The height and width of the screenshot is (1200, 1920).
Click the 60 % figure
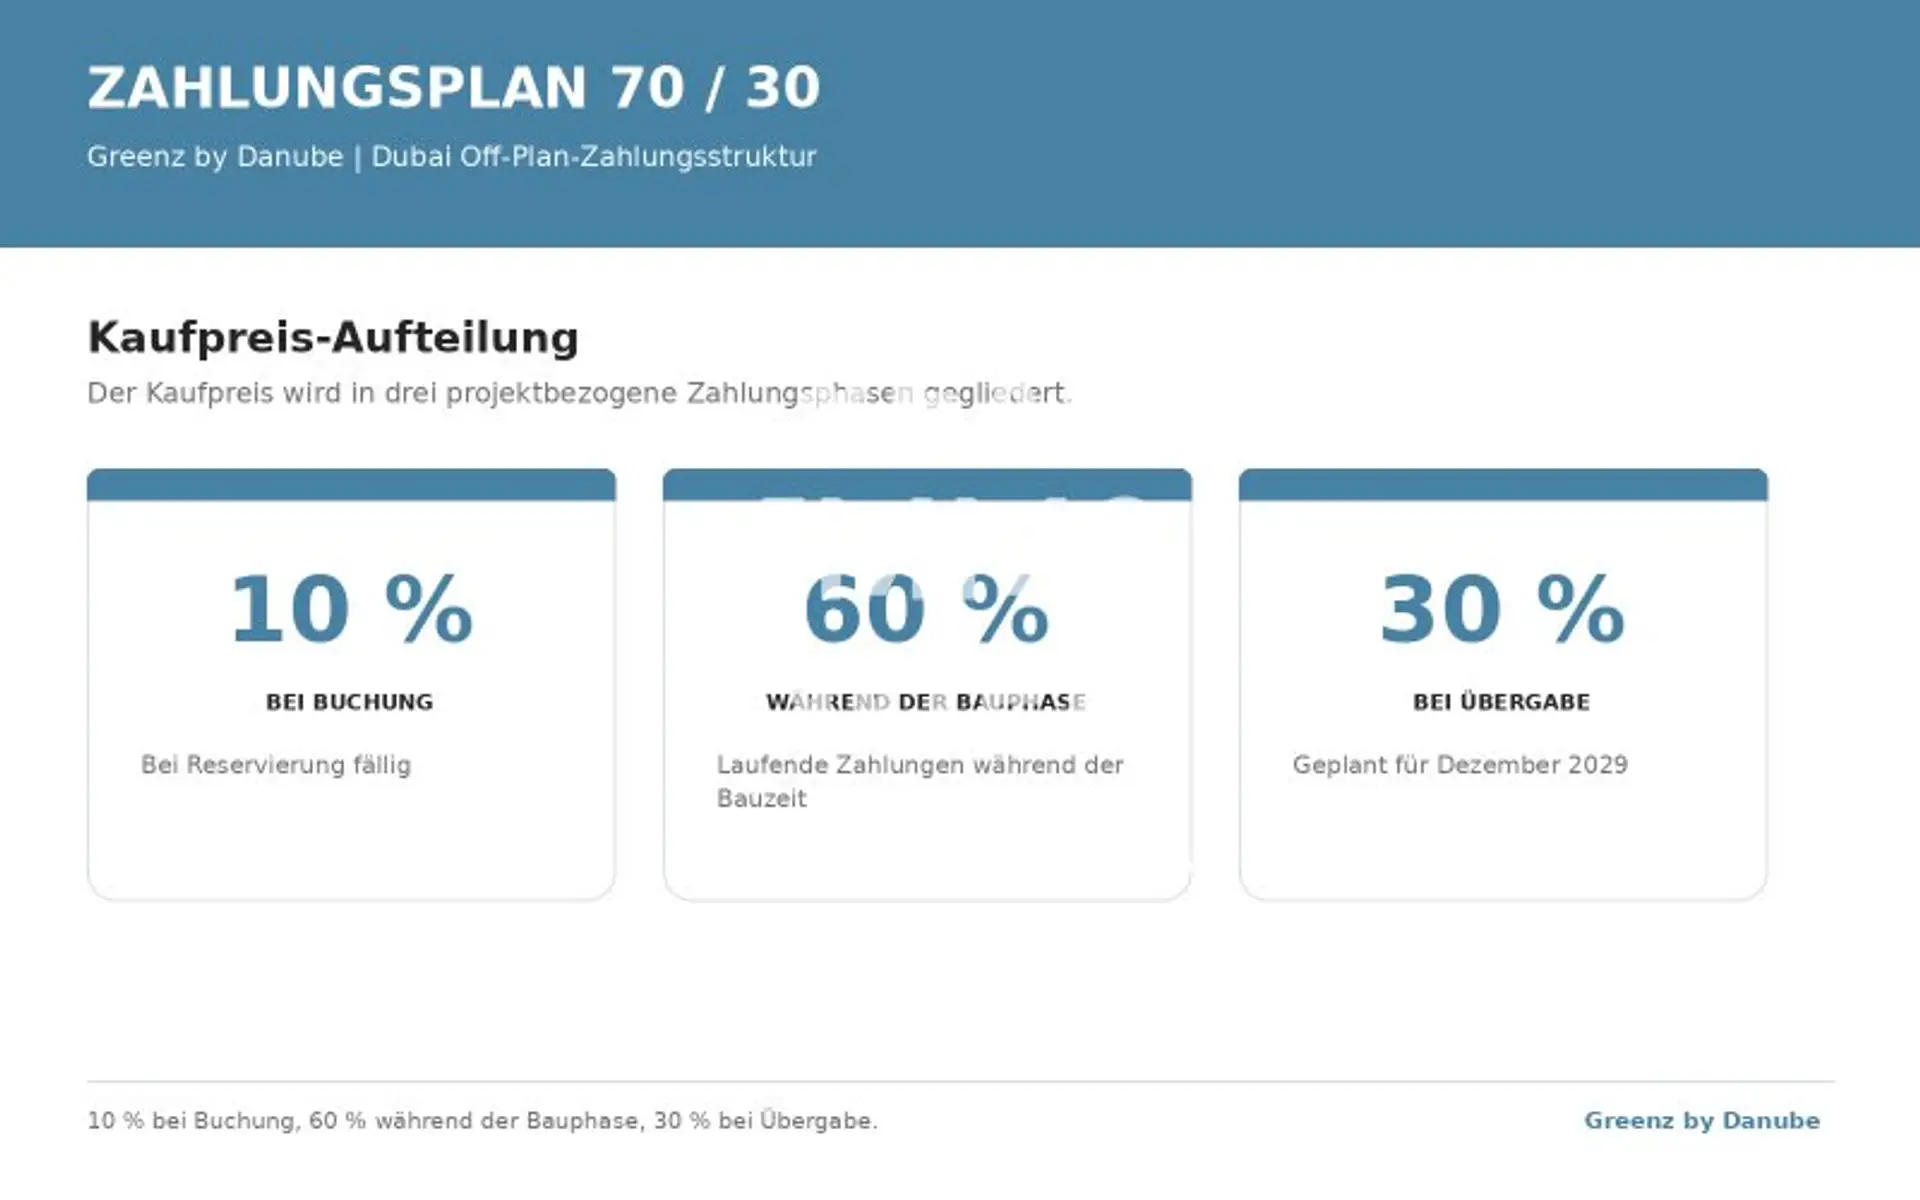pos(927,609)
